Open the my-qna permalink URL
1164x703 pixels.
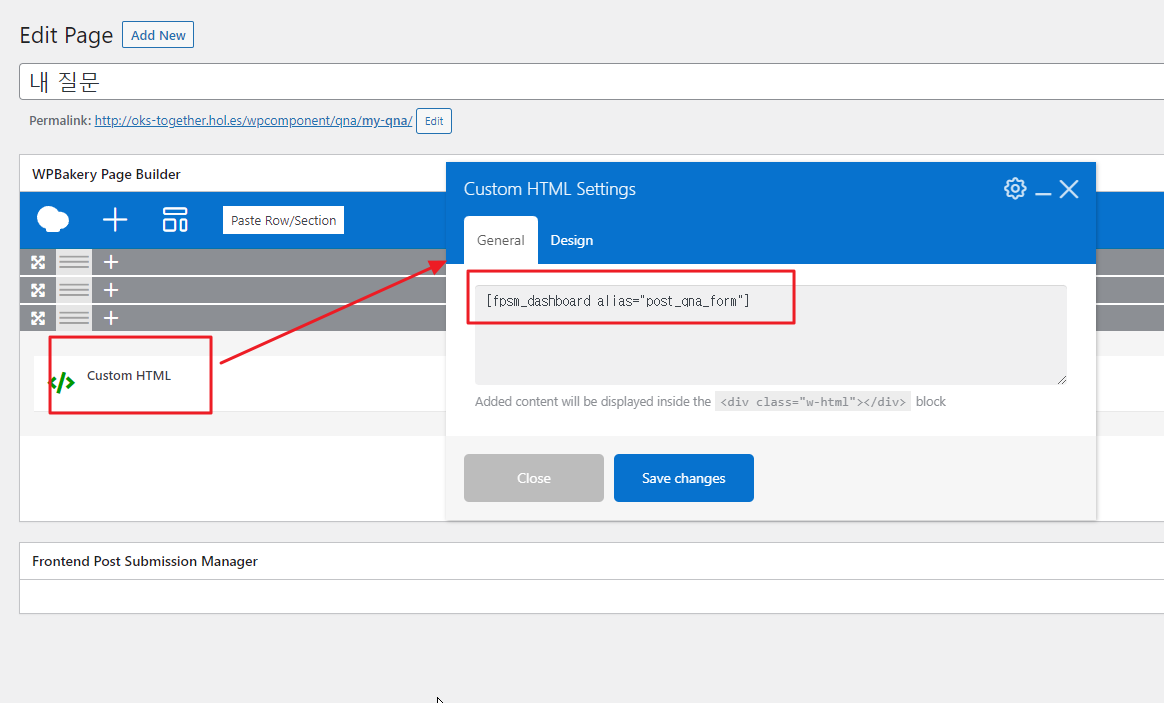253,120
